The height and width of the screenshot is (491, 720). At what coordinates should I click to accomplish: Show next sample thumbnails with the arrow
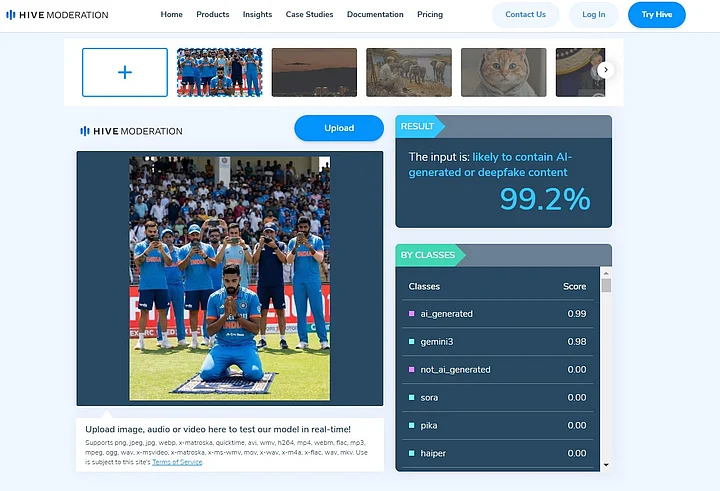pos(606,70)
